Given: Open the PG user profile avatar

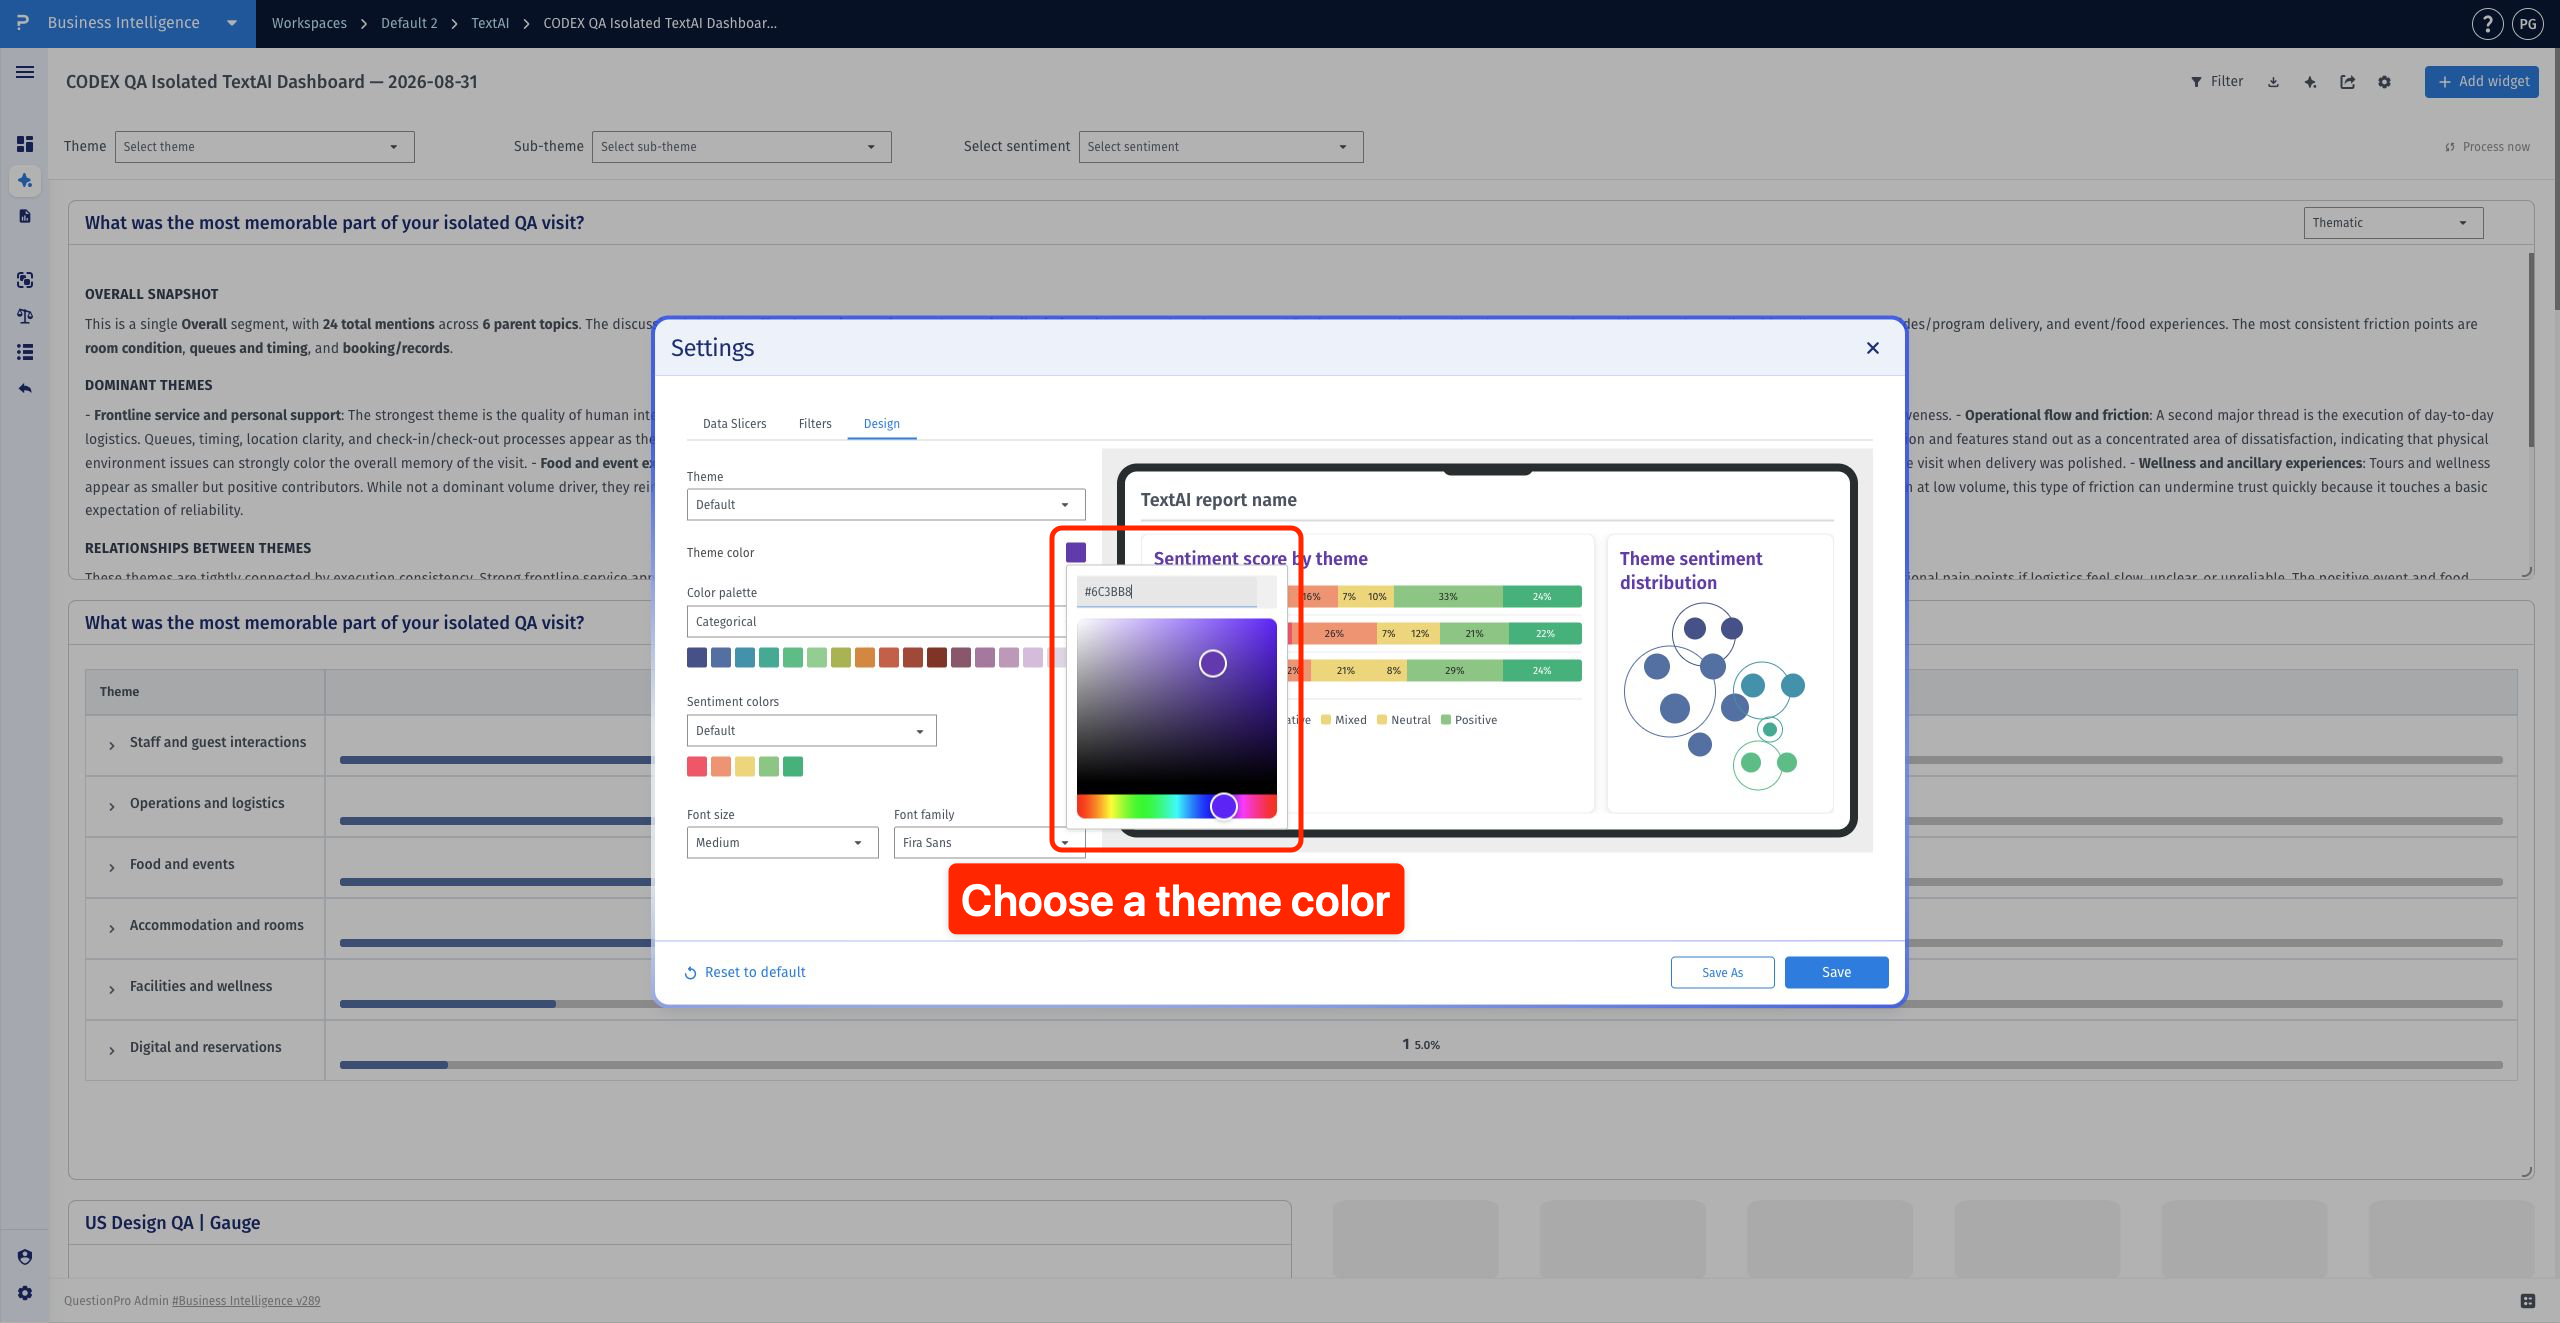Looking at the screenshot, I should [2528, 24].
